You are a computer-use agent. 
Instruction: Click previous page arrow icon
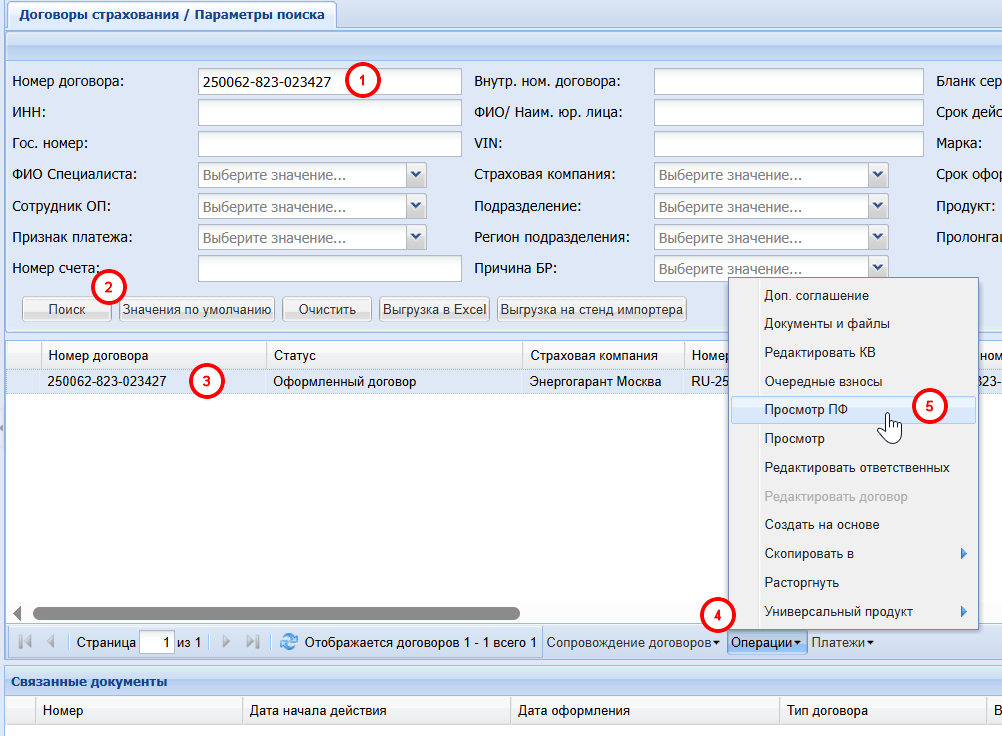coord(50,642)
